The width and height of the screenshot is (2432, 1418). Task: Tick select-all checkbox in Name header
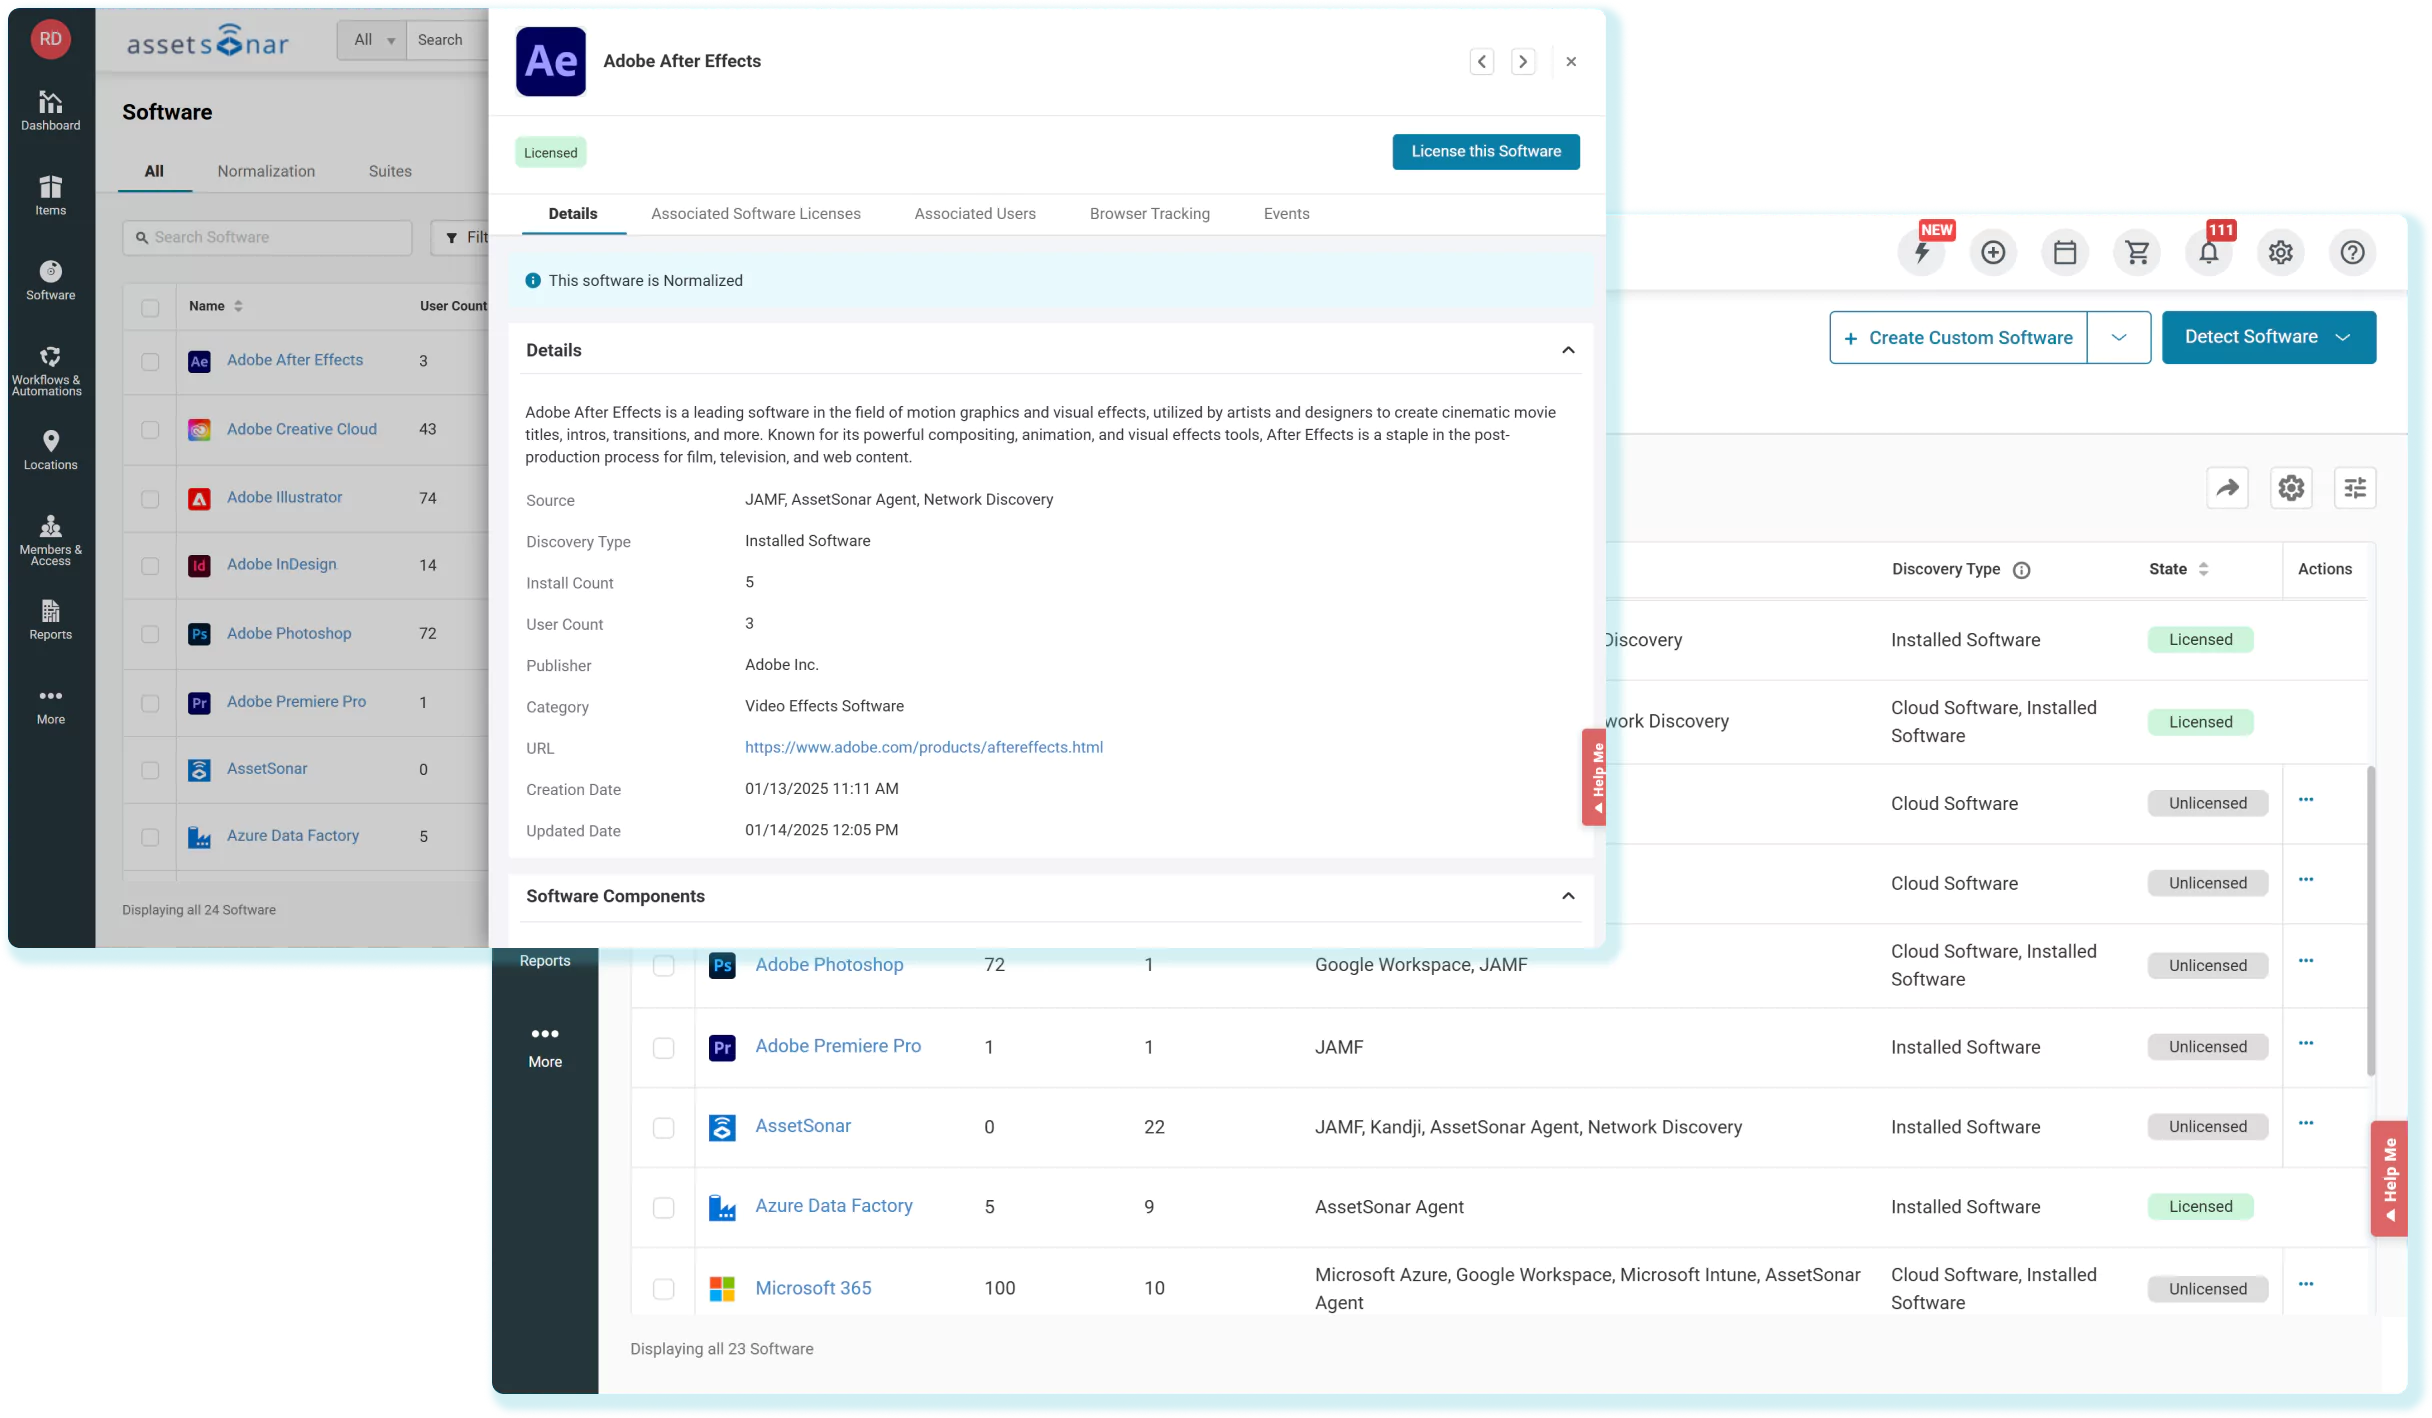click(150, 308)
